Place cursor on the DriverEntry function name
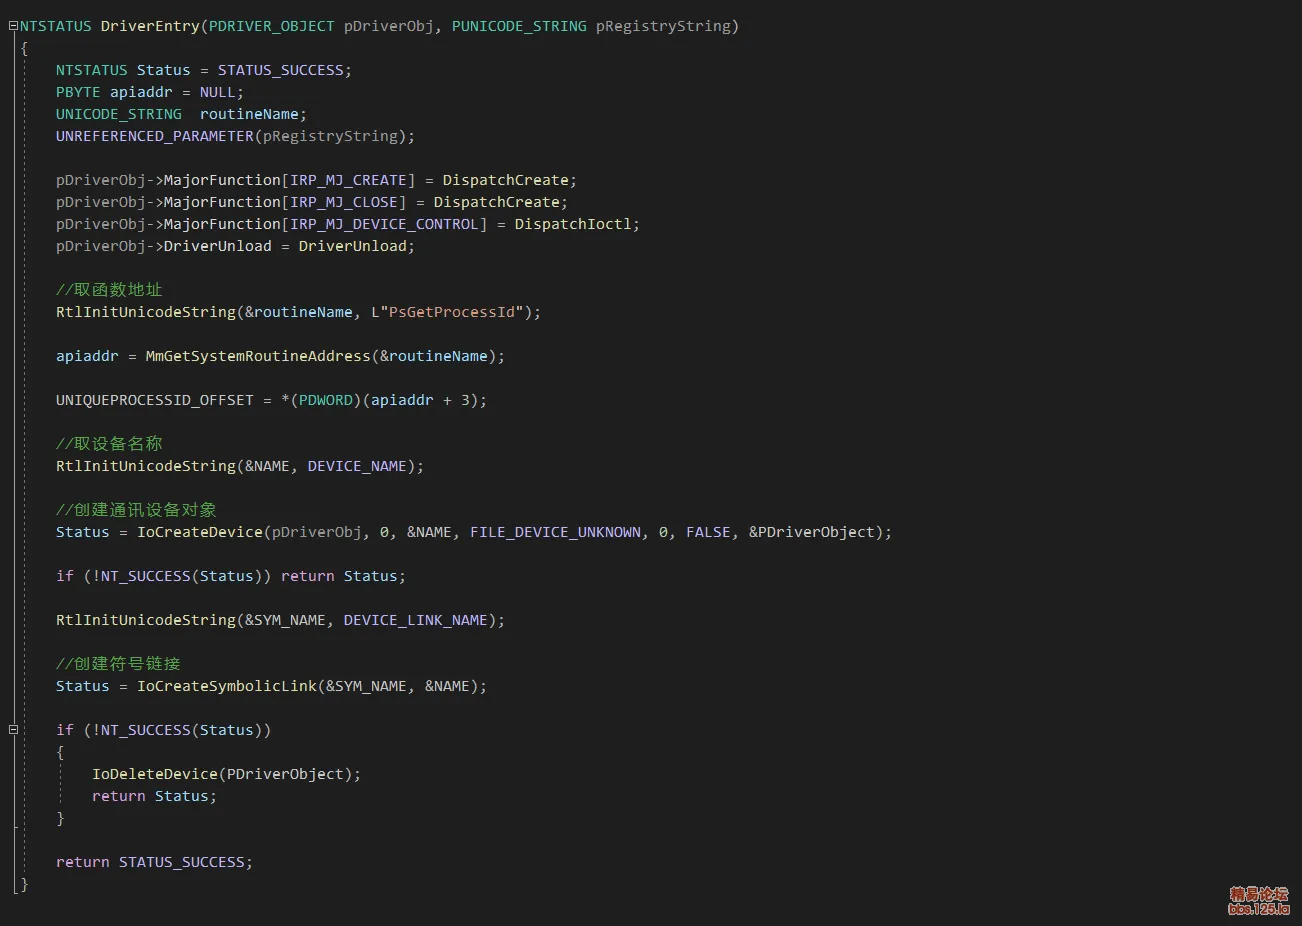This screenshot has width=1302, height=926. pos(150,26)
